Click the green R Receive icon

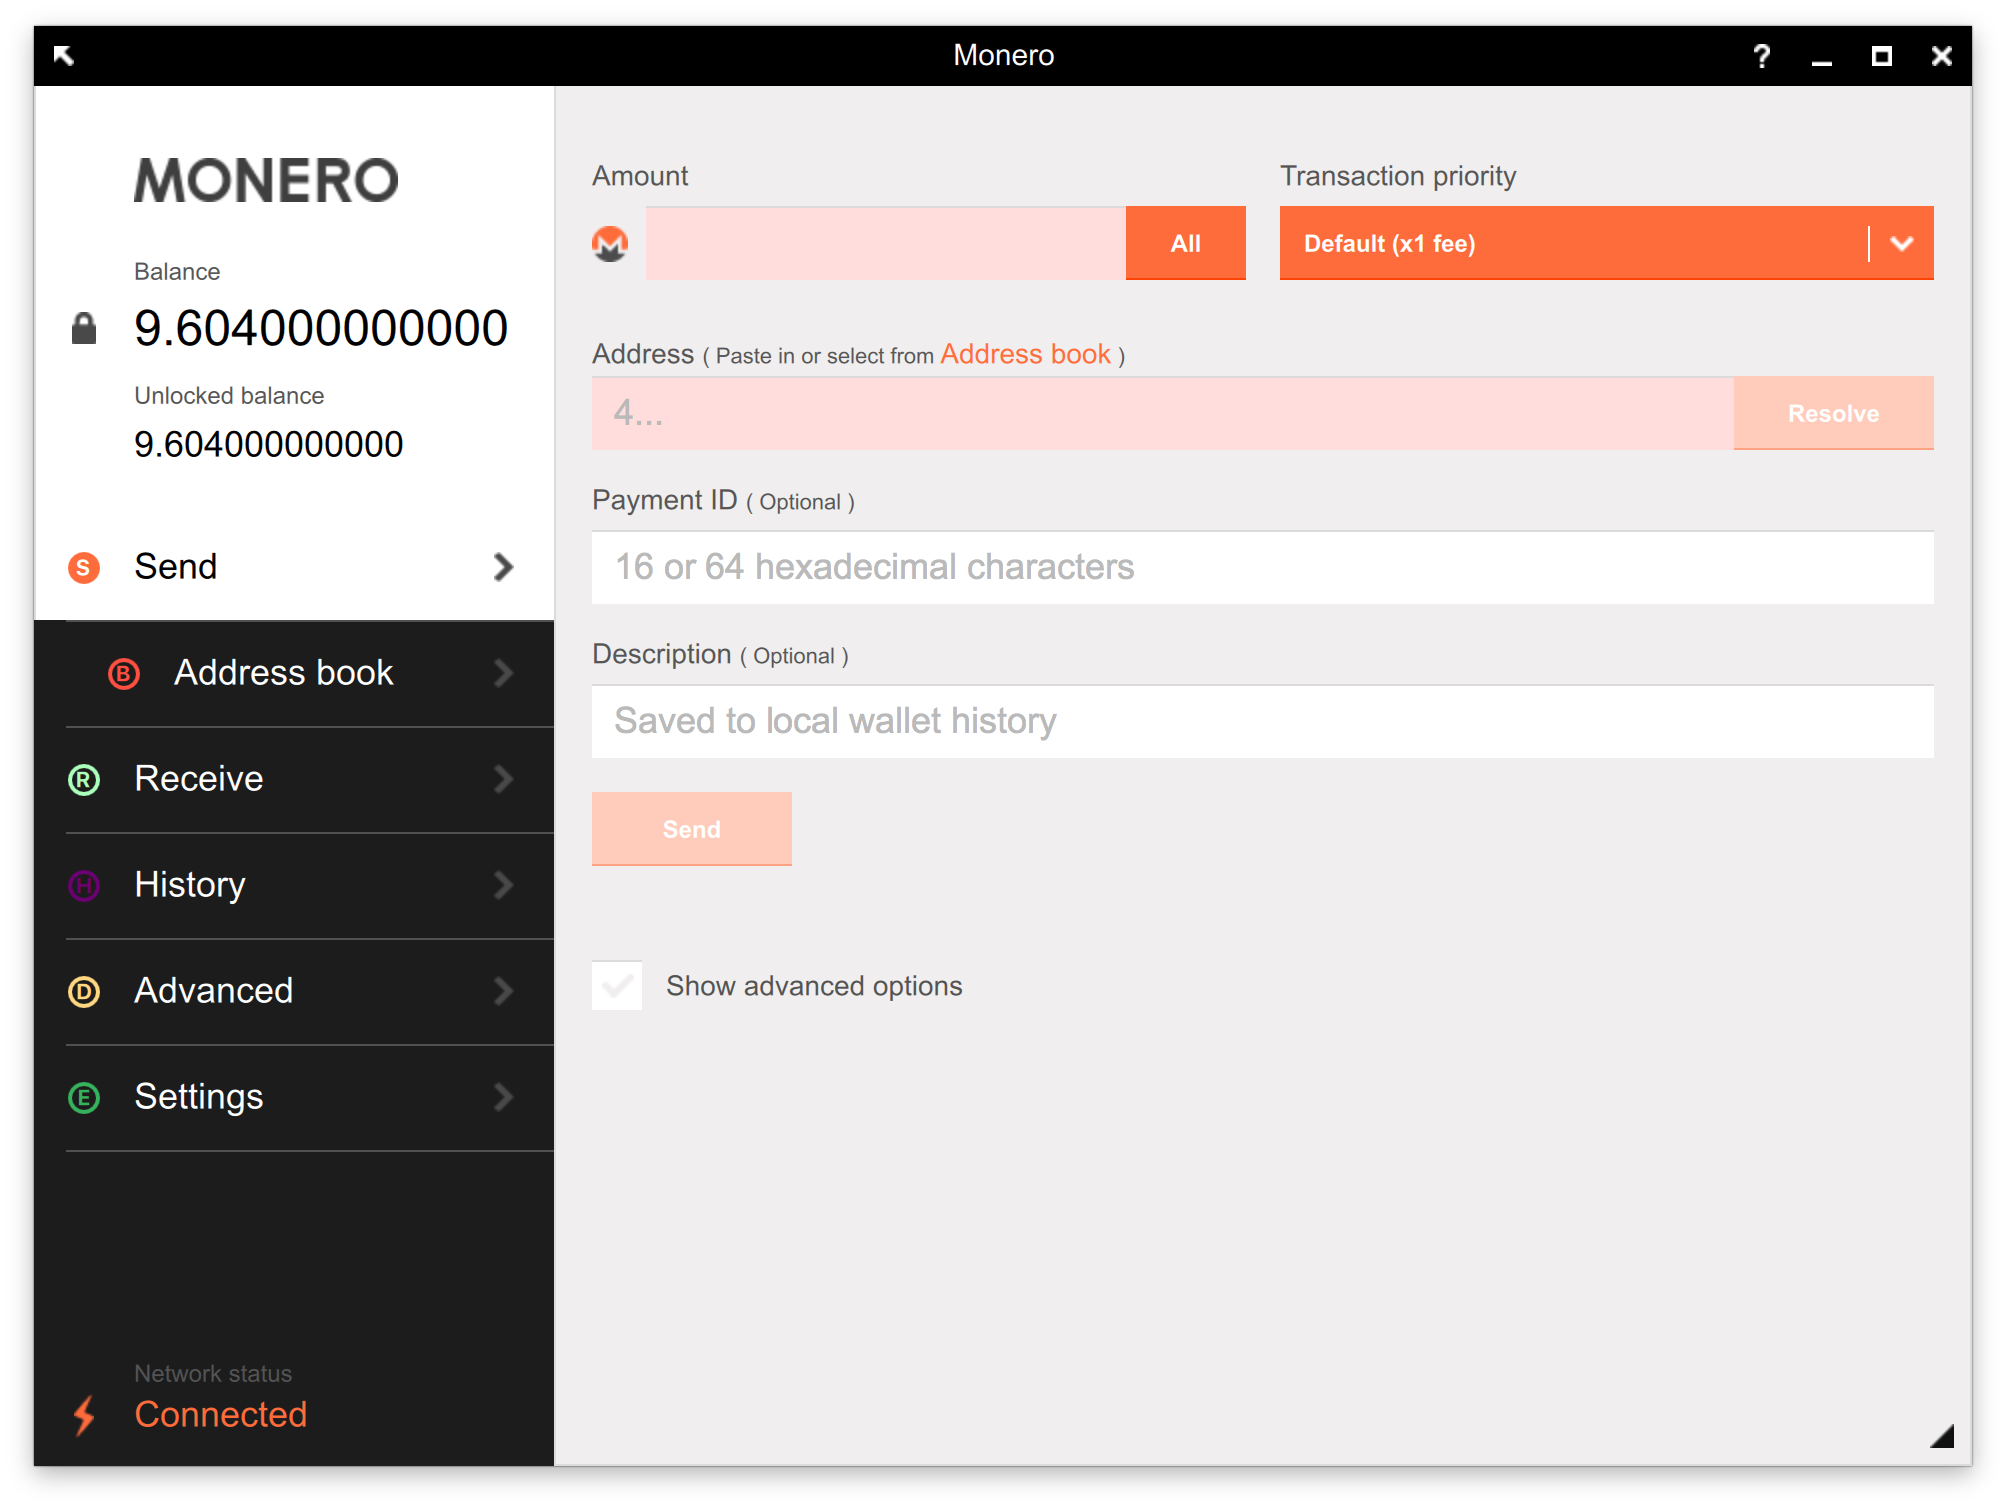tap(84, 780)
